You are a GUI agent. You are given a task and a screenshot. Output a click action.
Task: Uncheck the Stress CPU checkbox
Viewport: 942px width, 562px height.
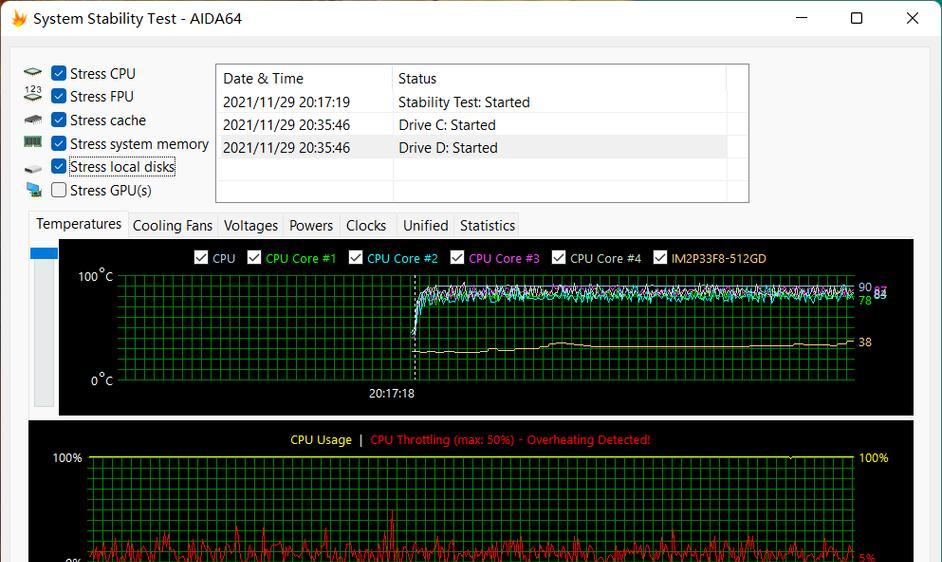click(x=59, y=73)
